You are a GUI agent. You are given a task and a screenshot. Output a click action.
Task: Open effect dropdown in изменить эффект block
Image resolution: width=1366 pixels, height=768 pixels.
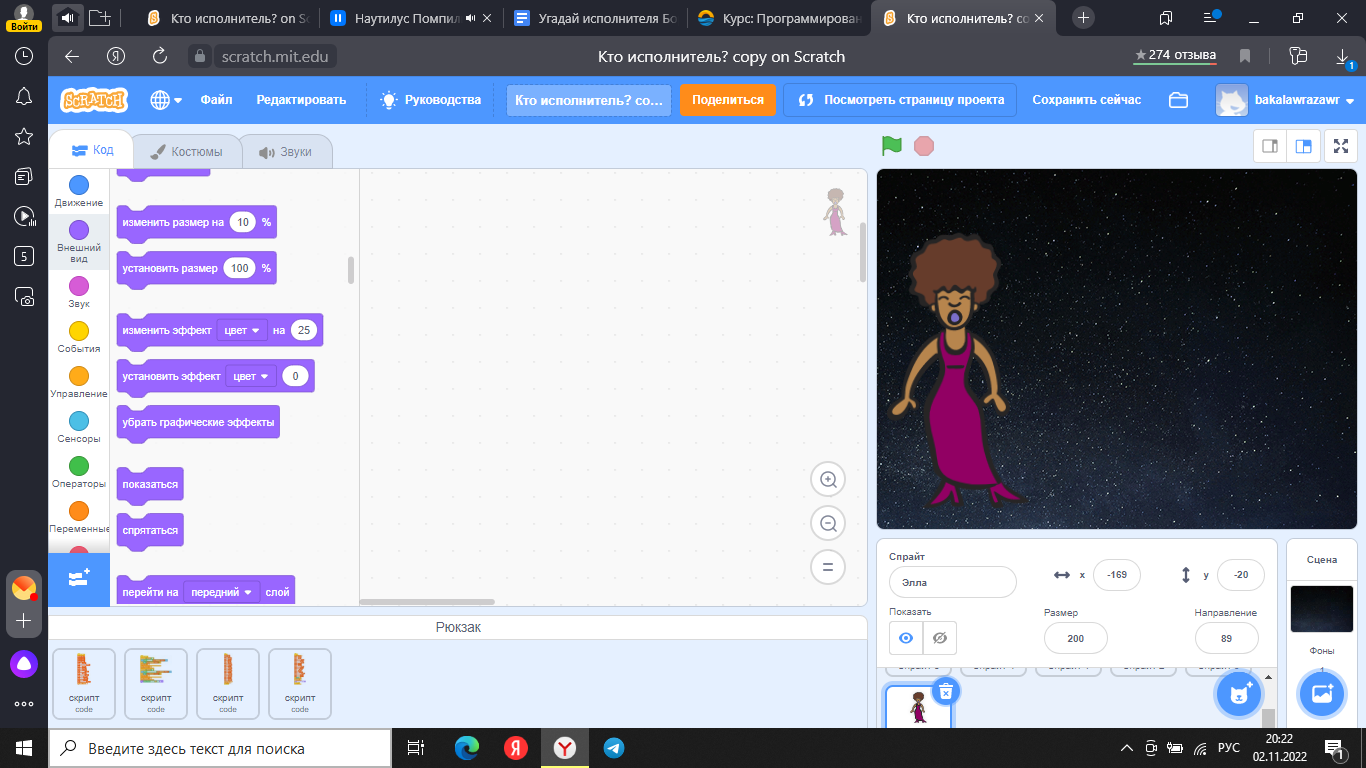pos(242,330)
